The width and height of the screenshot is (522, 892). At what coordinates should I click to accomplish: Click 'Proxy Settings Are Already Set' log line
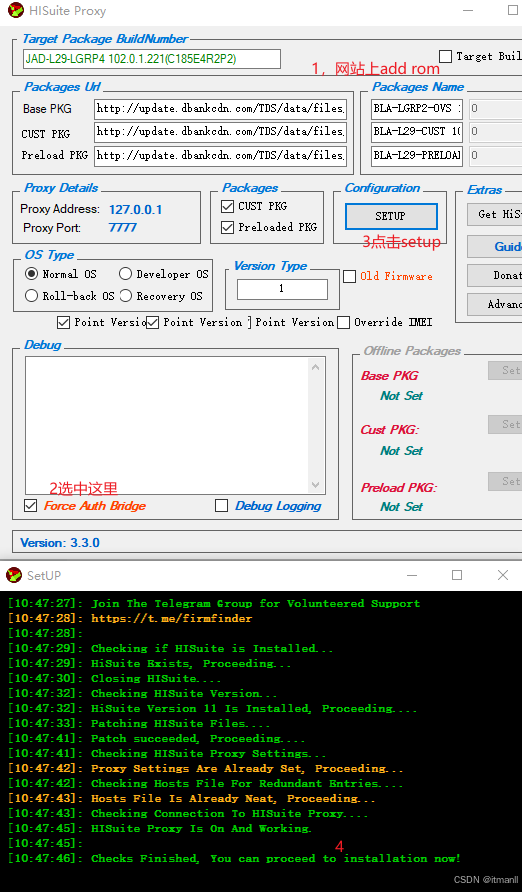[247, 768]
